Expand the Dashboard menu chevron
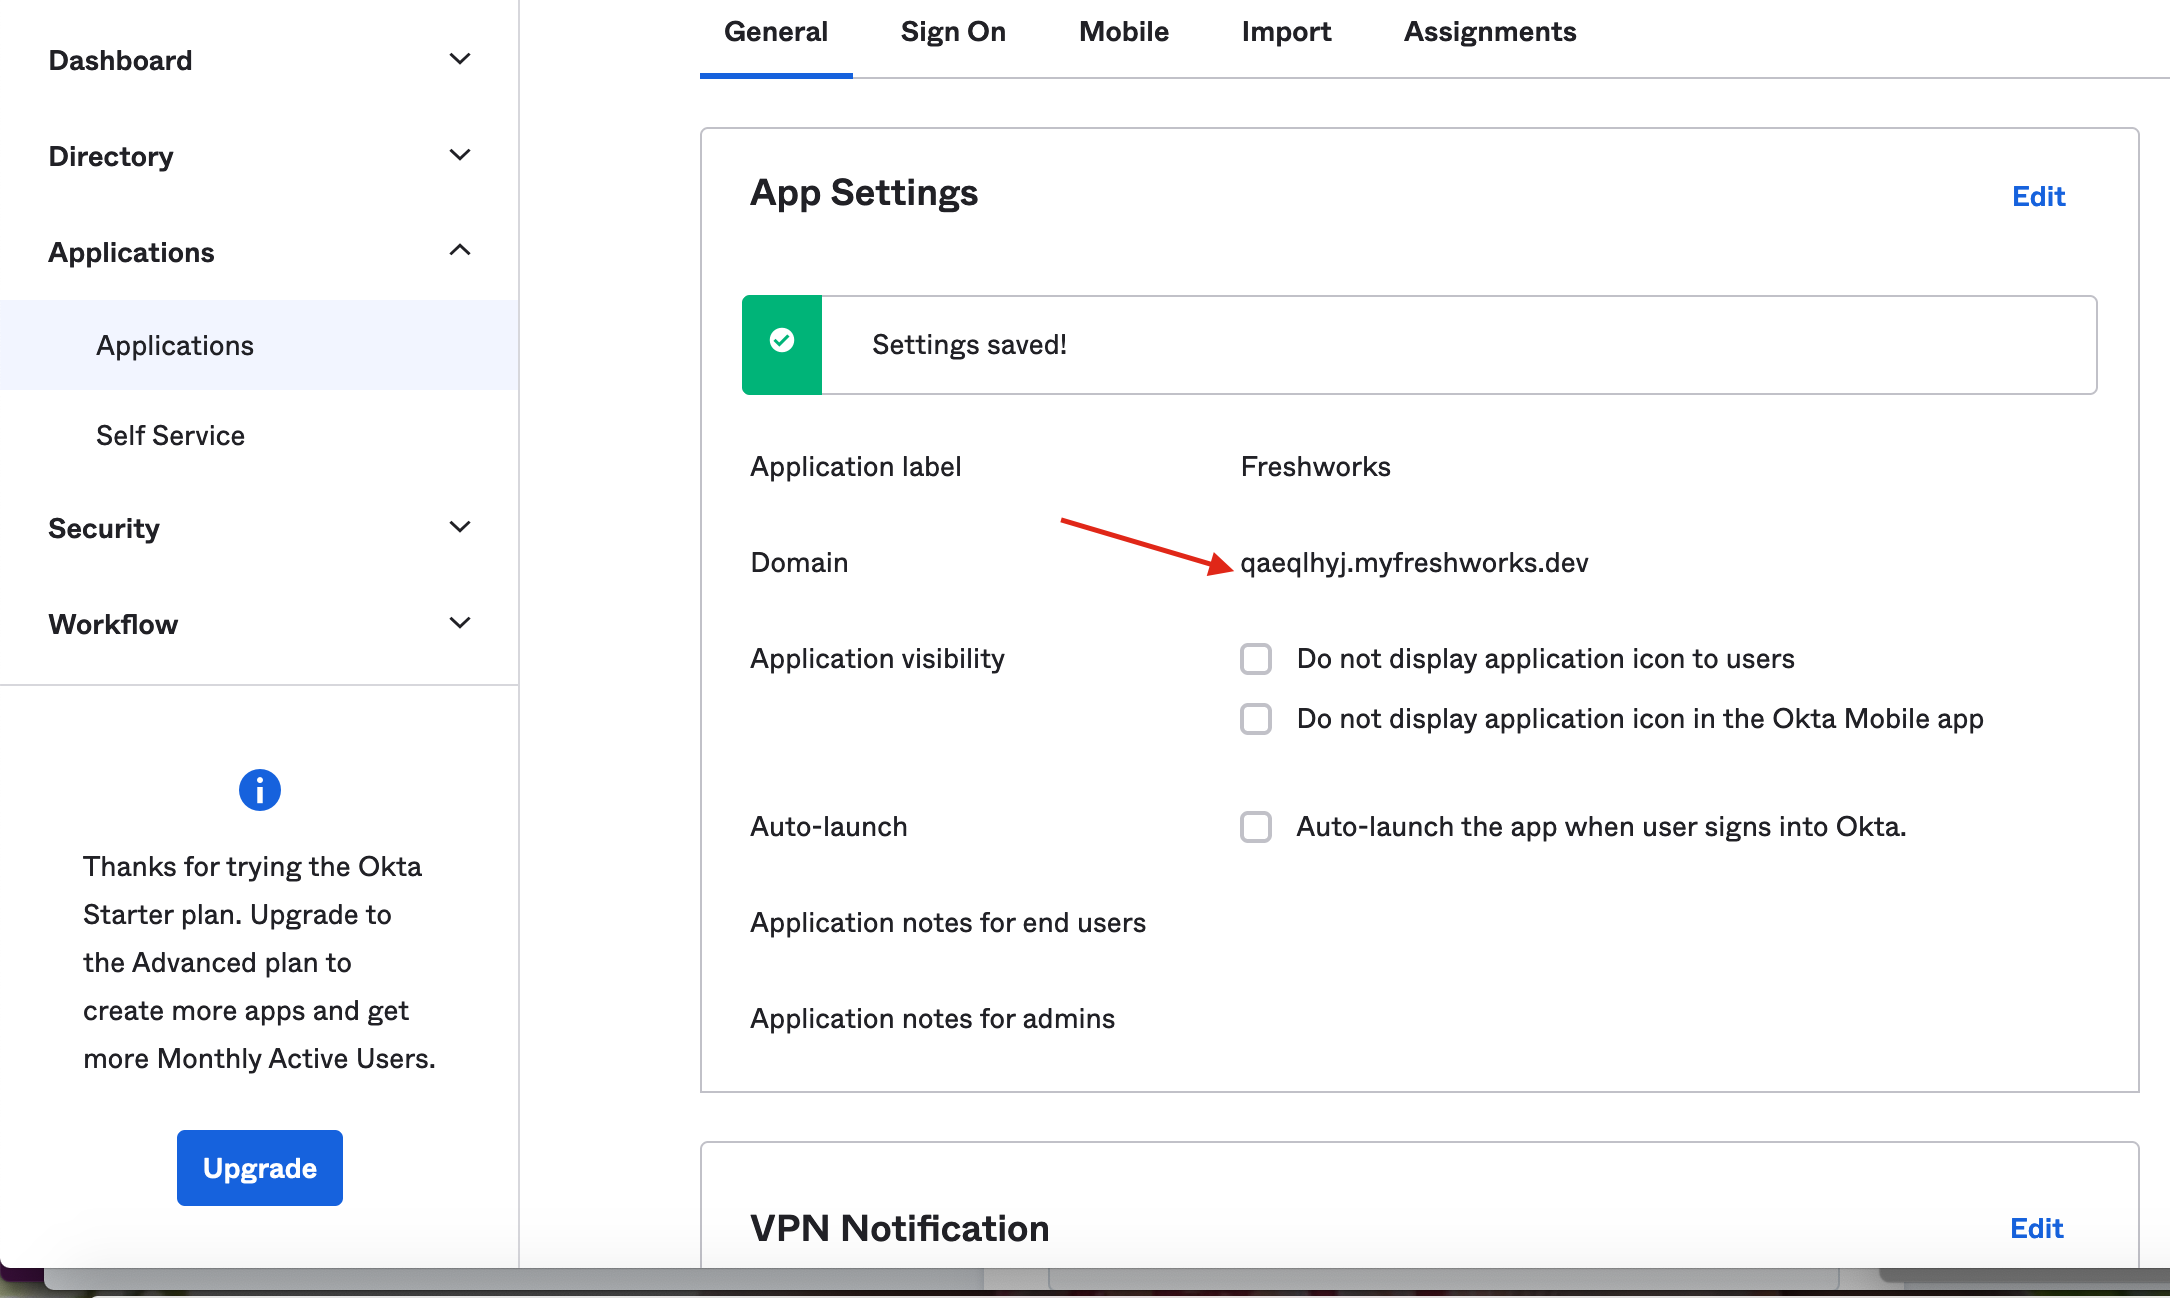The width and height of the screenshot is (2170, 1298). point(460,59)
